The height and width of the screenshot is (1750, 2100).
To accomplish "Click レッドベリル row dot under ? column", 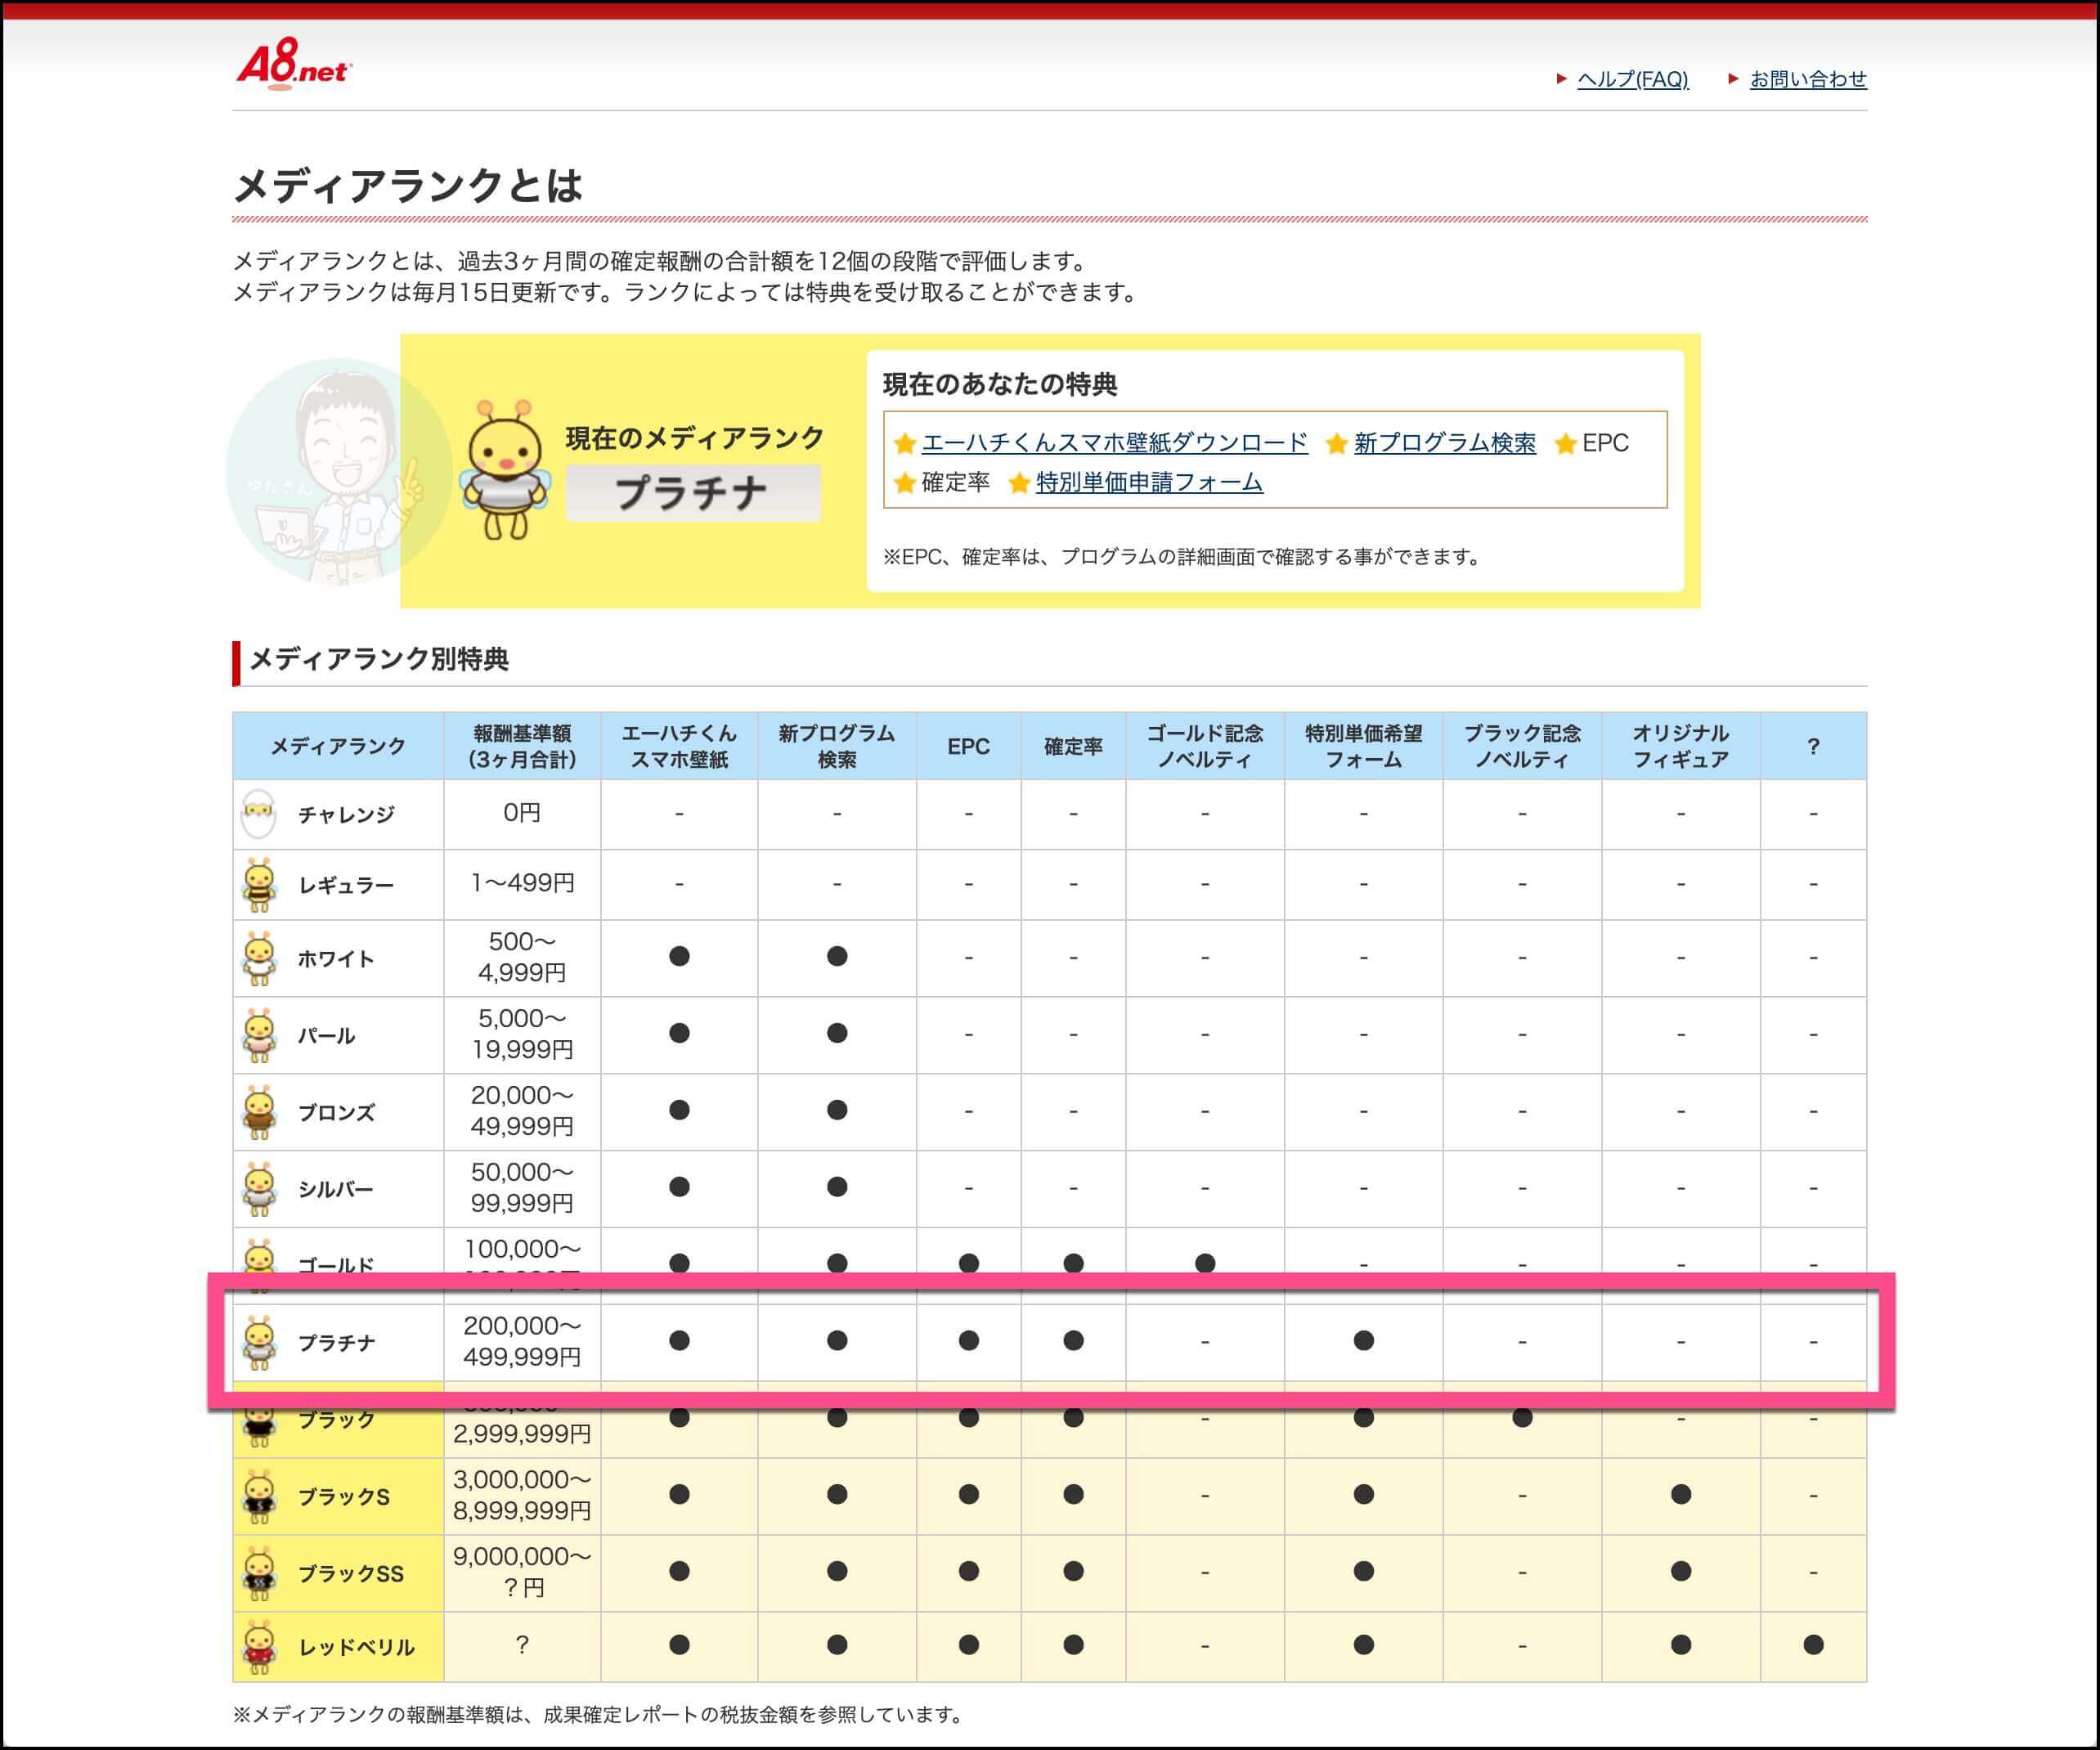I will [1813, 1645].
